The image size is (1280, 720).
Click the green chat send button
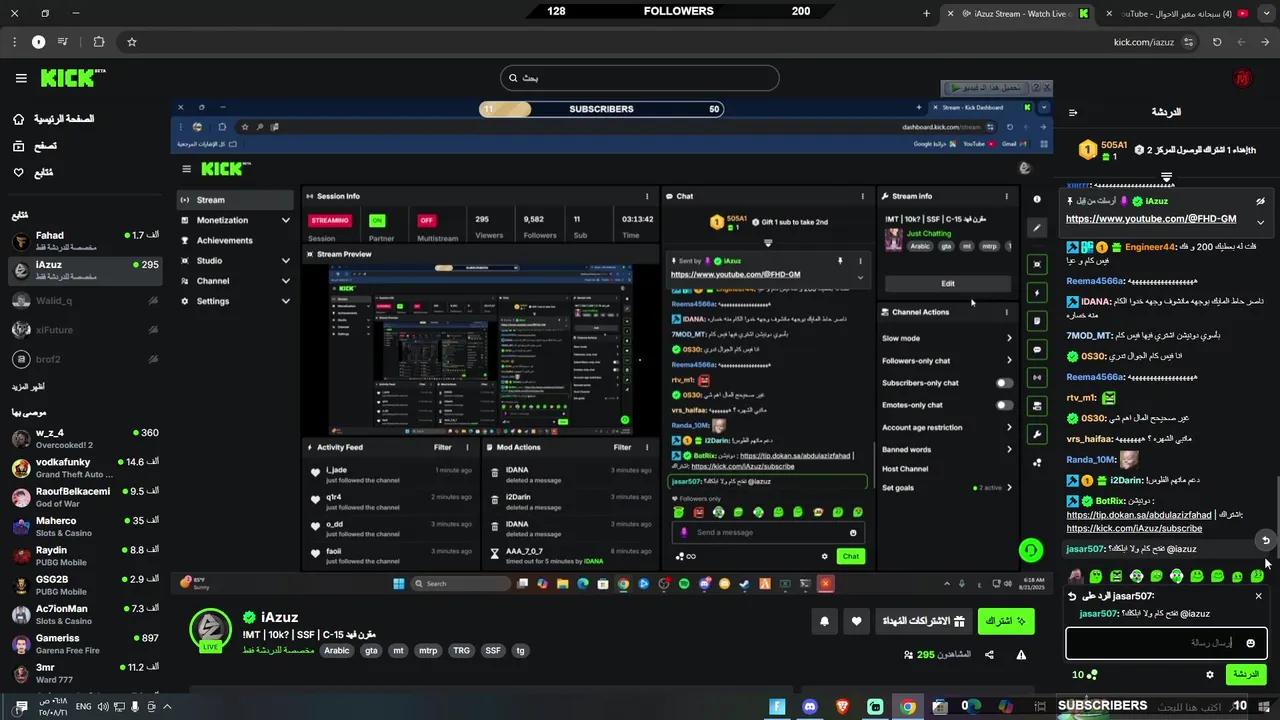coord(1246,674)
